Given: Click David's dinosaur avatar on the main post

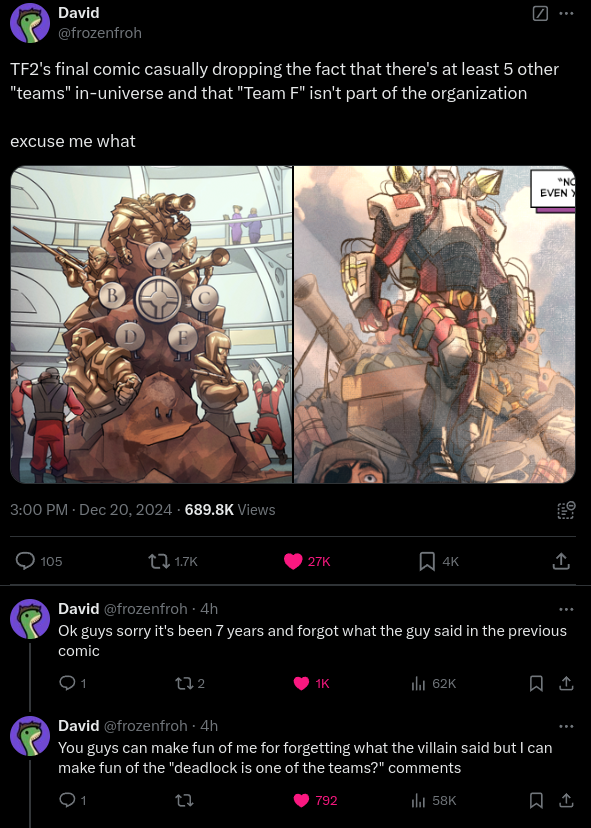Looking at the screenshot, I should [x=30, y=23].
